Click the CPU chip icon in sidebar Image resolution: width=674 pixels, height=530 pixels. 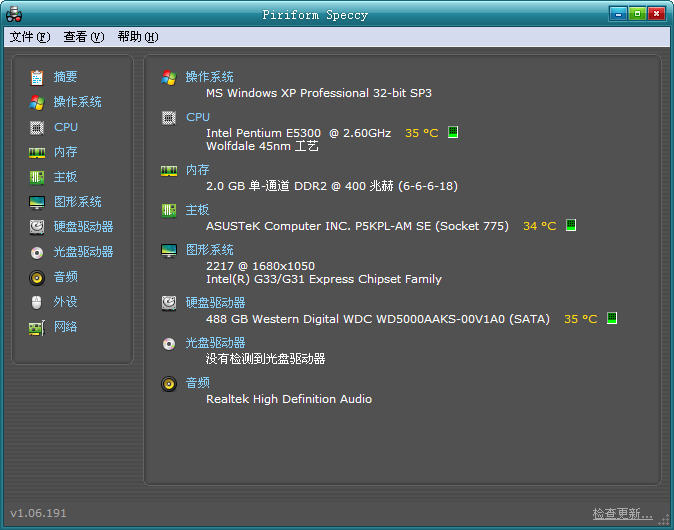click(37, 127)
